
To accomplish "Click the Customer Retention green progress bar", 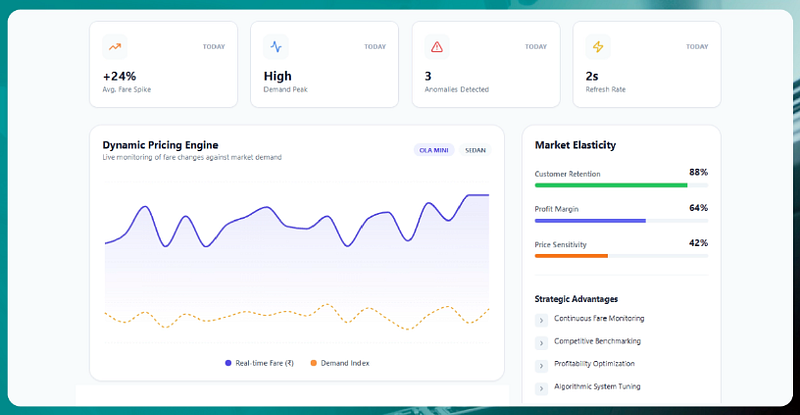I will pyautogui.click(x=611, y=185).
